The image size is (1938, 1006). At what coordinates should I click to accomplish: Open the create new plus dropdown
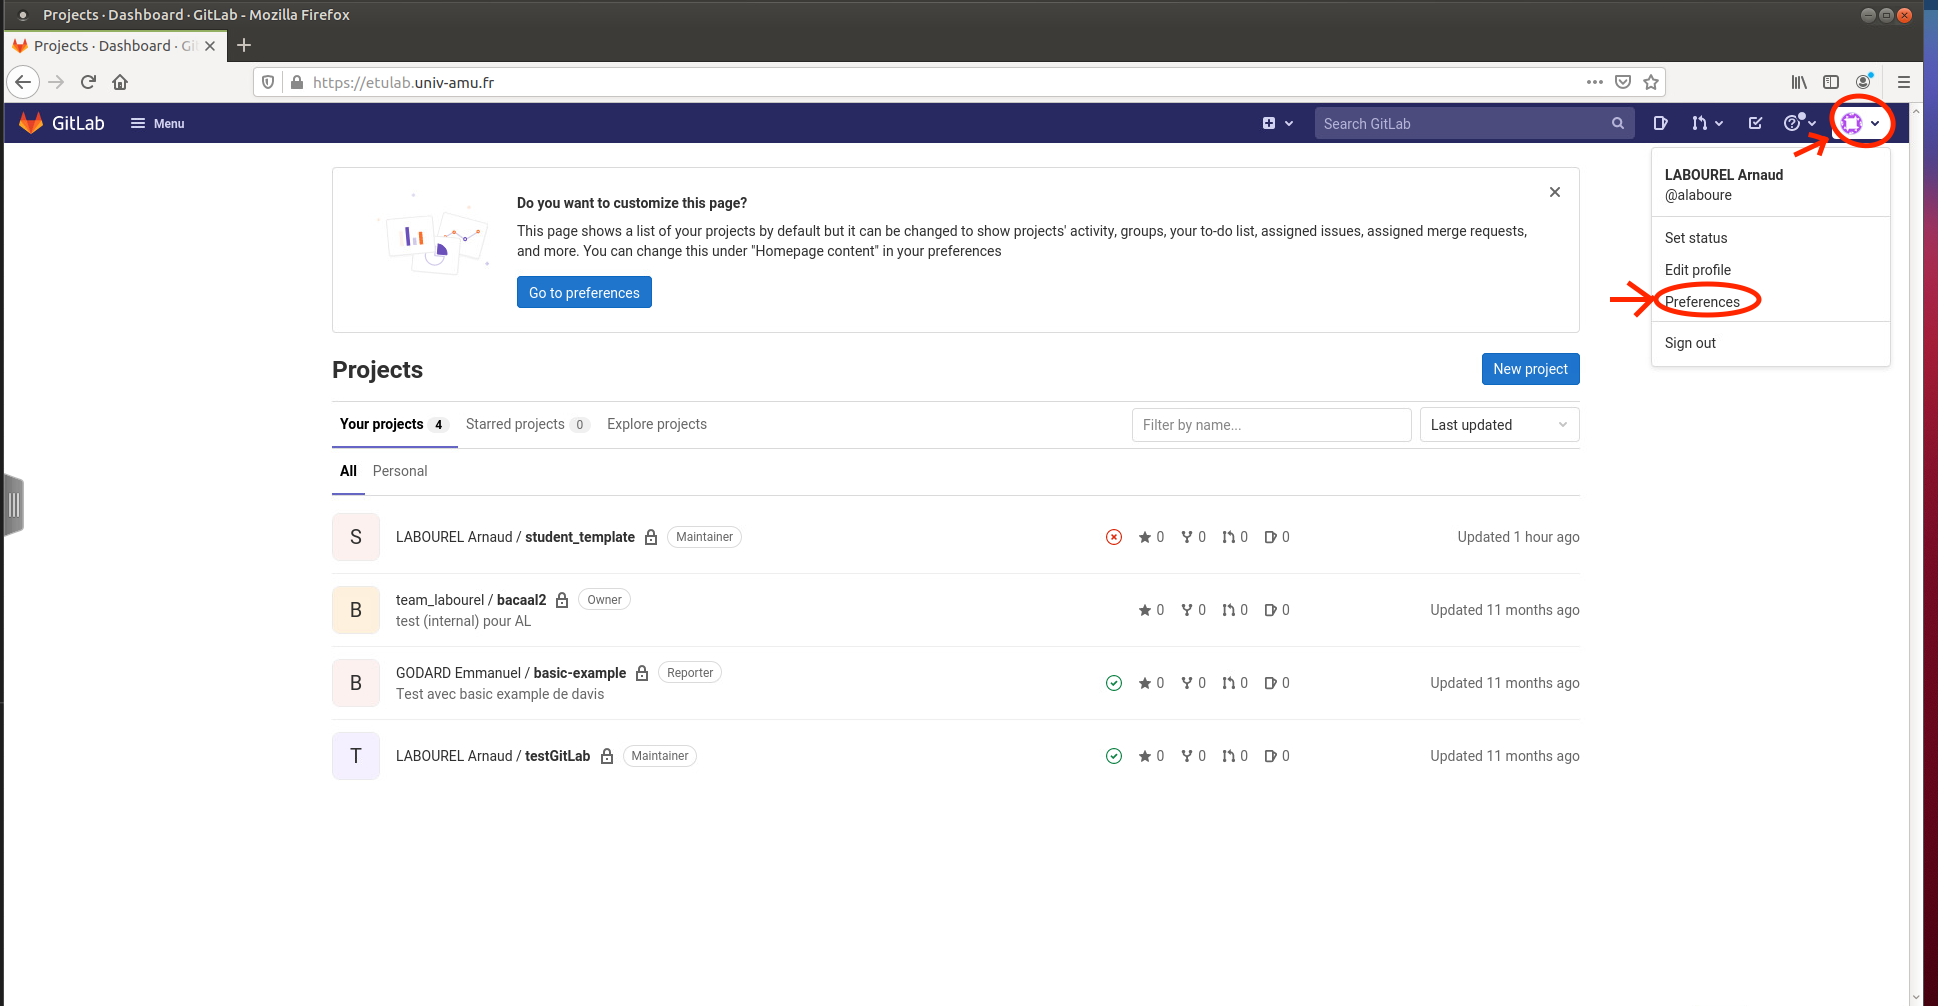point(1277,123)
